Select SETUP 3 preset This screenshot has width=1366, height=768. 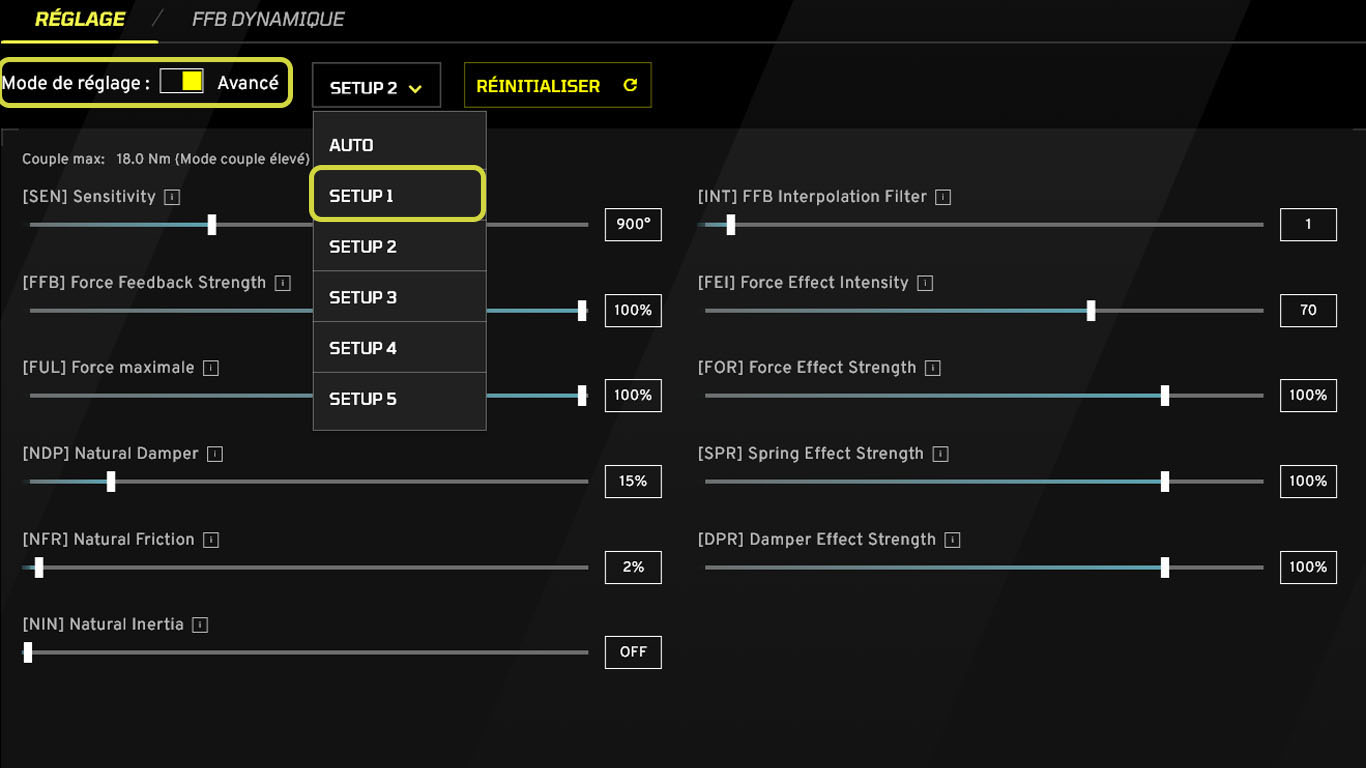click(399, 297)
